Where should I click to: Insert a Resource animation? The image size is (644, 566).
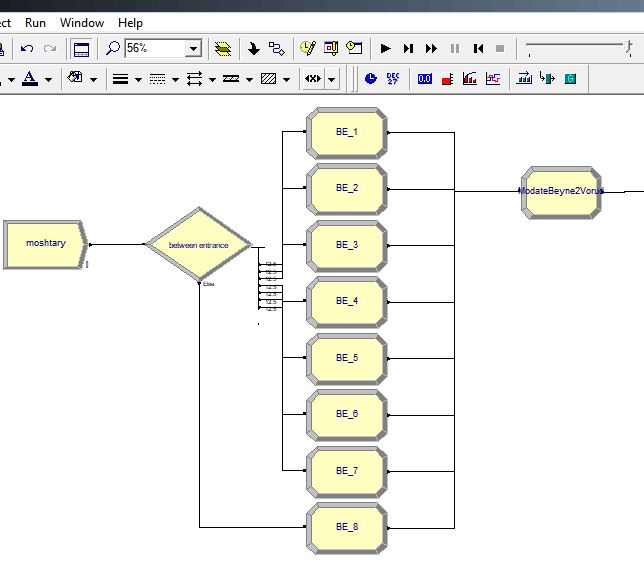coord(547,78)
